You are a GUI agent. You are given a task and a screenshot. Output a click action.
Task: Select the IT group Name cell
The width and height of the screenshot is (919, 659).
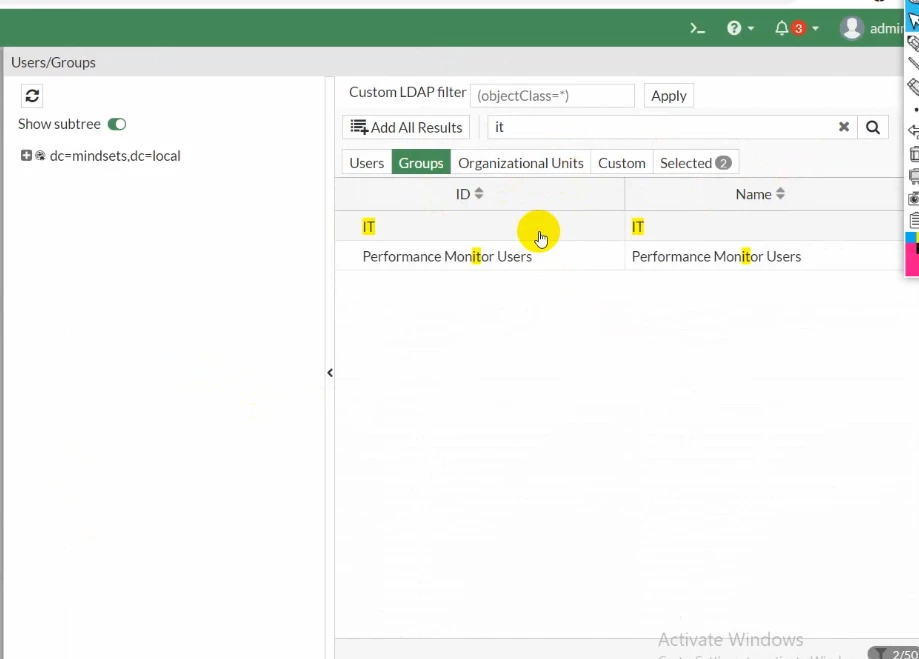pos(764,226)
